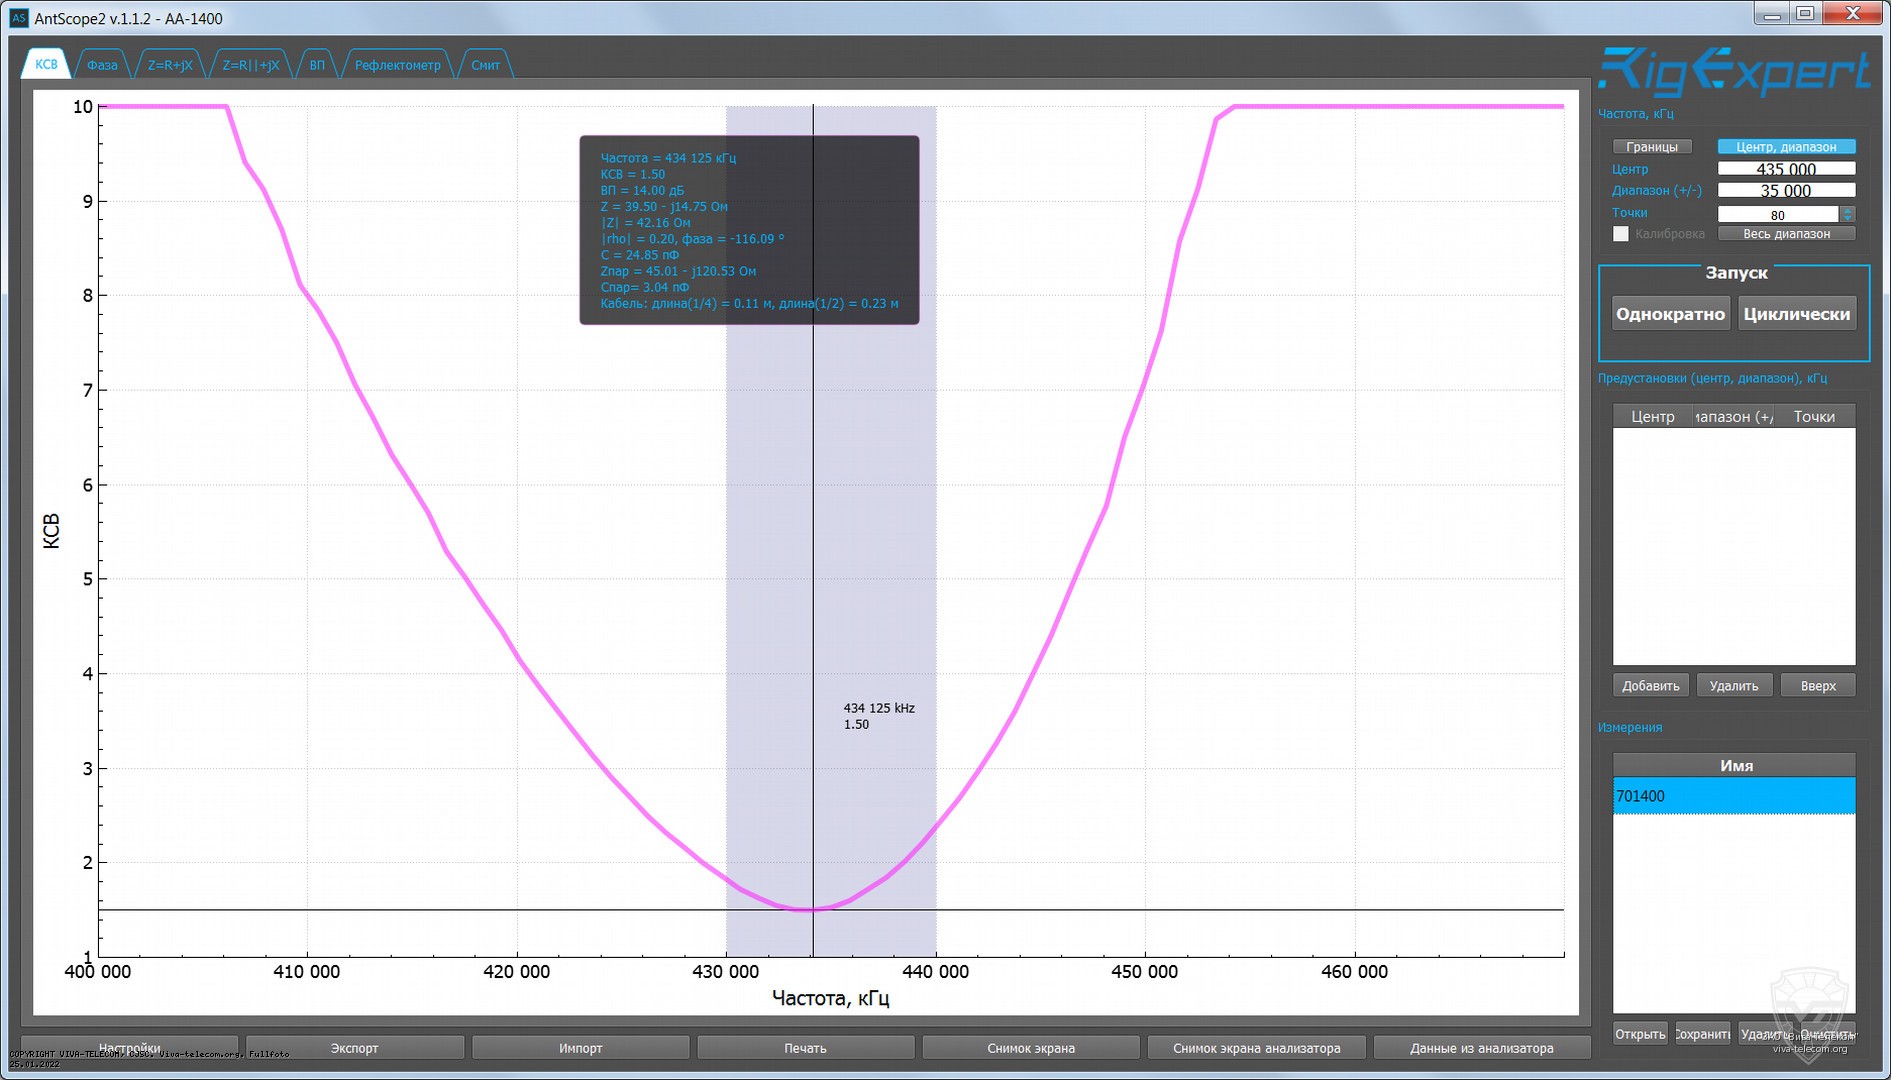The height and width of the screenshot is (1080, 1891).
Task: Click the Точки spinner arrows
Action: (1847, 214)
